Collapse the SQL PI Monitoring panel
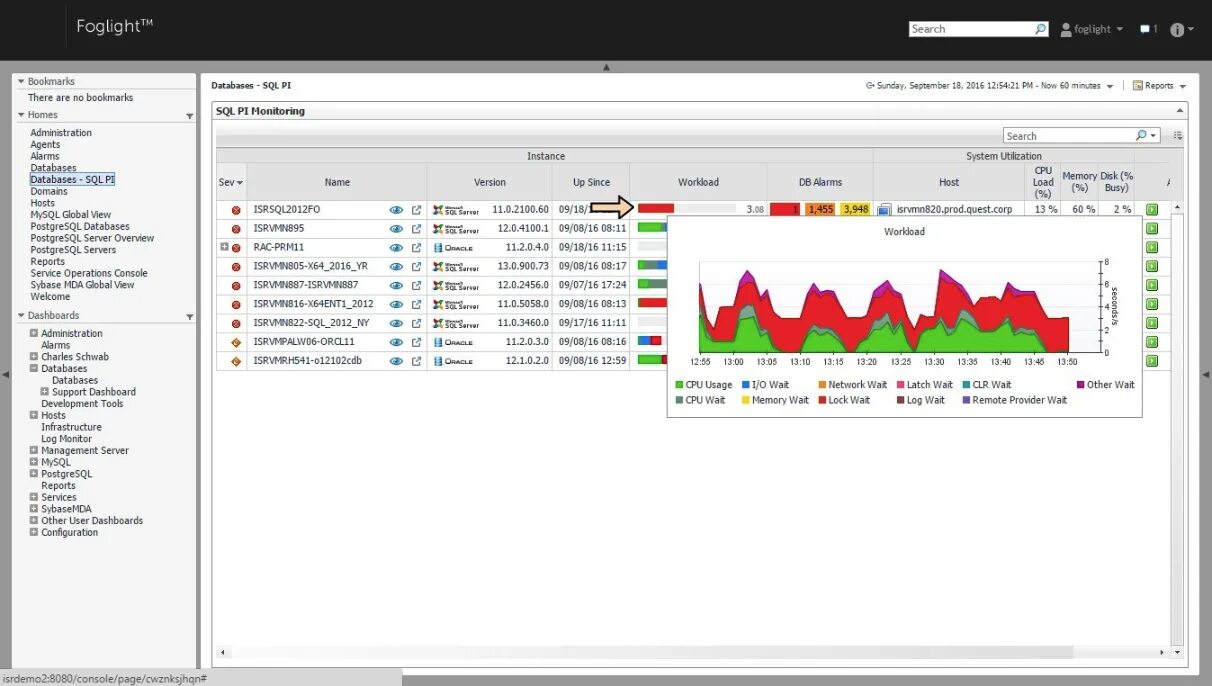The width and height of the screenshot is (1212, 686). point(1180,111)
